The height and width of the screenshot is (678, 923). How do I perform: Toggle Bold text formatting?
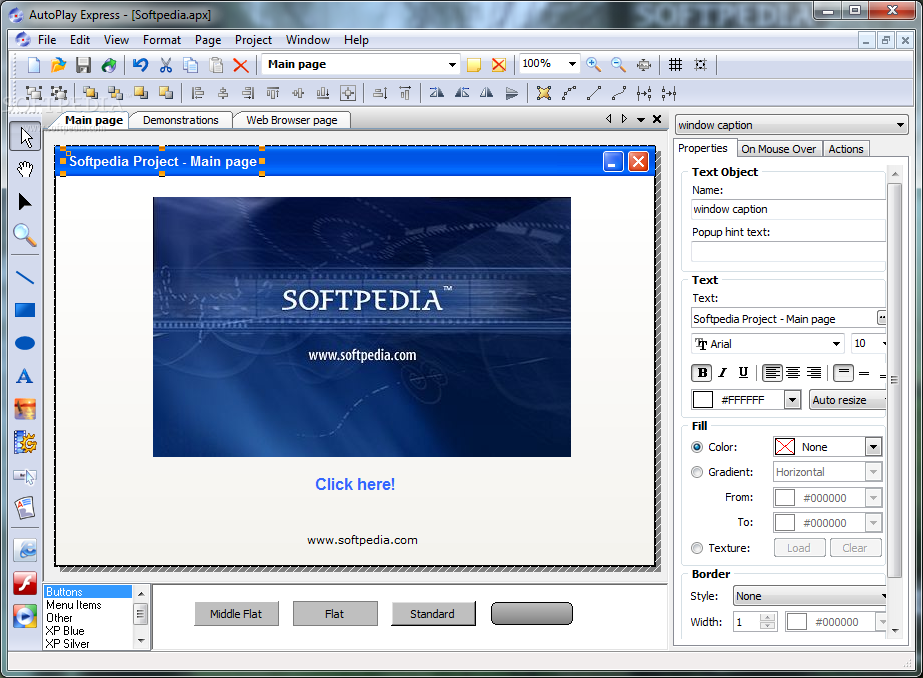pyautogui.click(x=702, y=373)
